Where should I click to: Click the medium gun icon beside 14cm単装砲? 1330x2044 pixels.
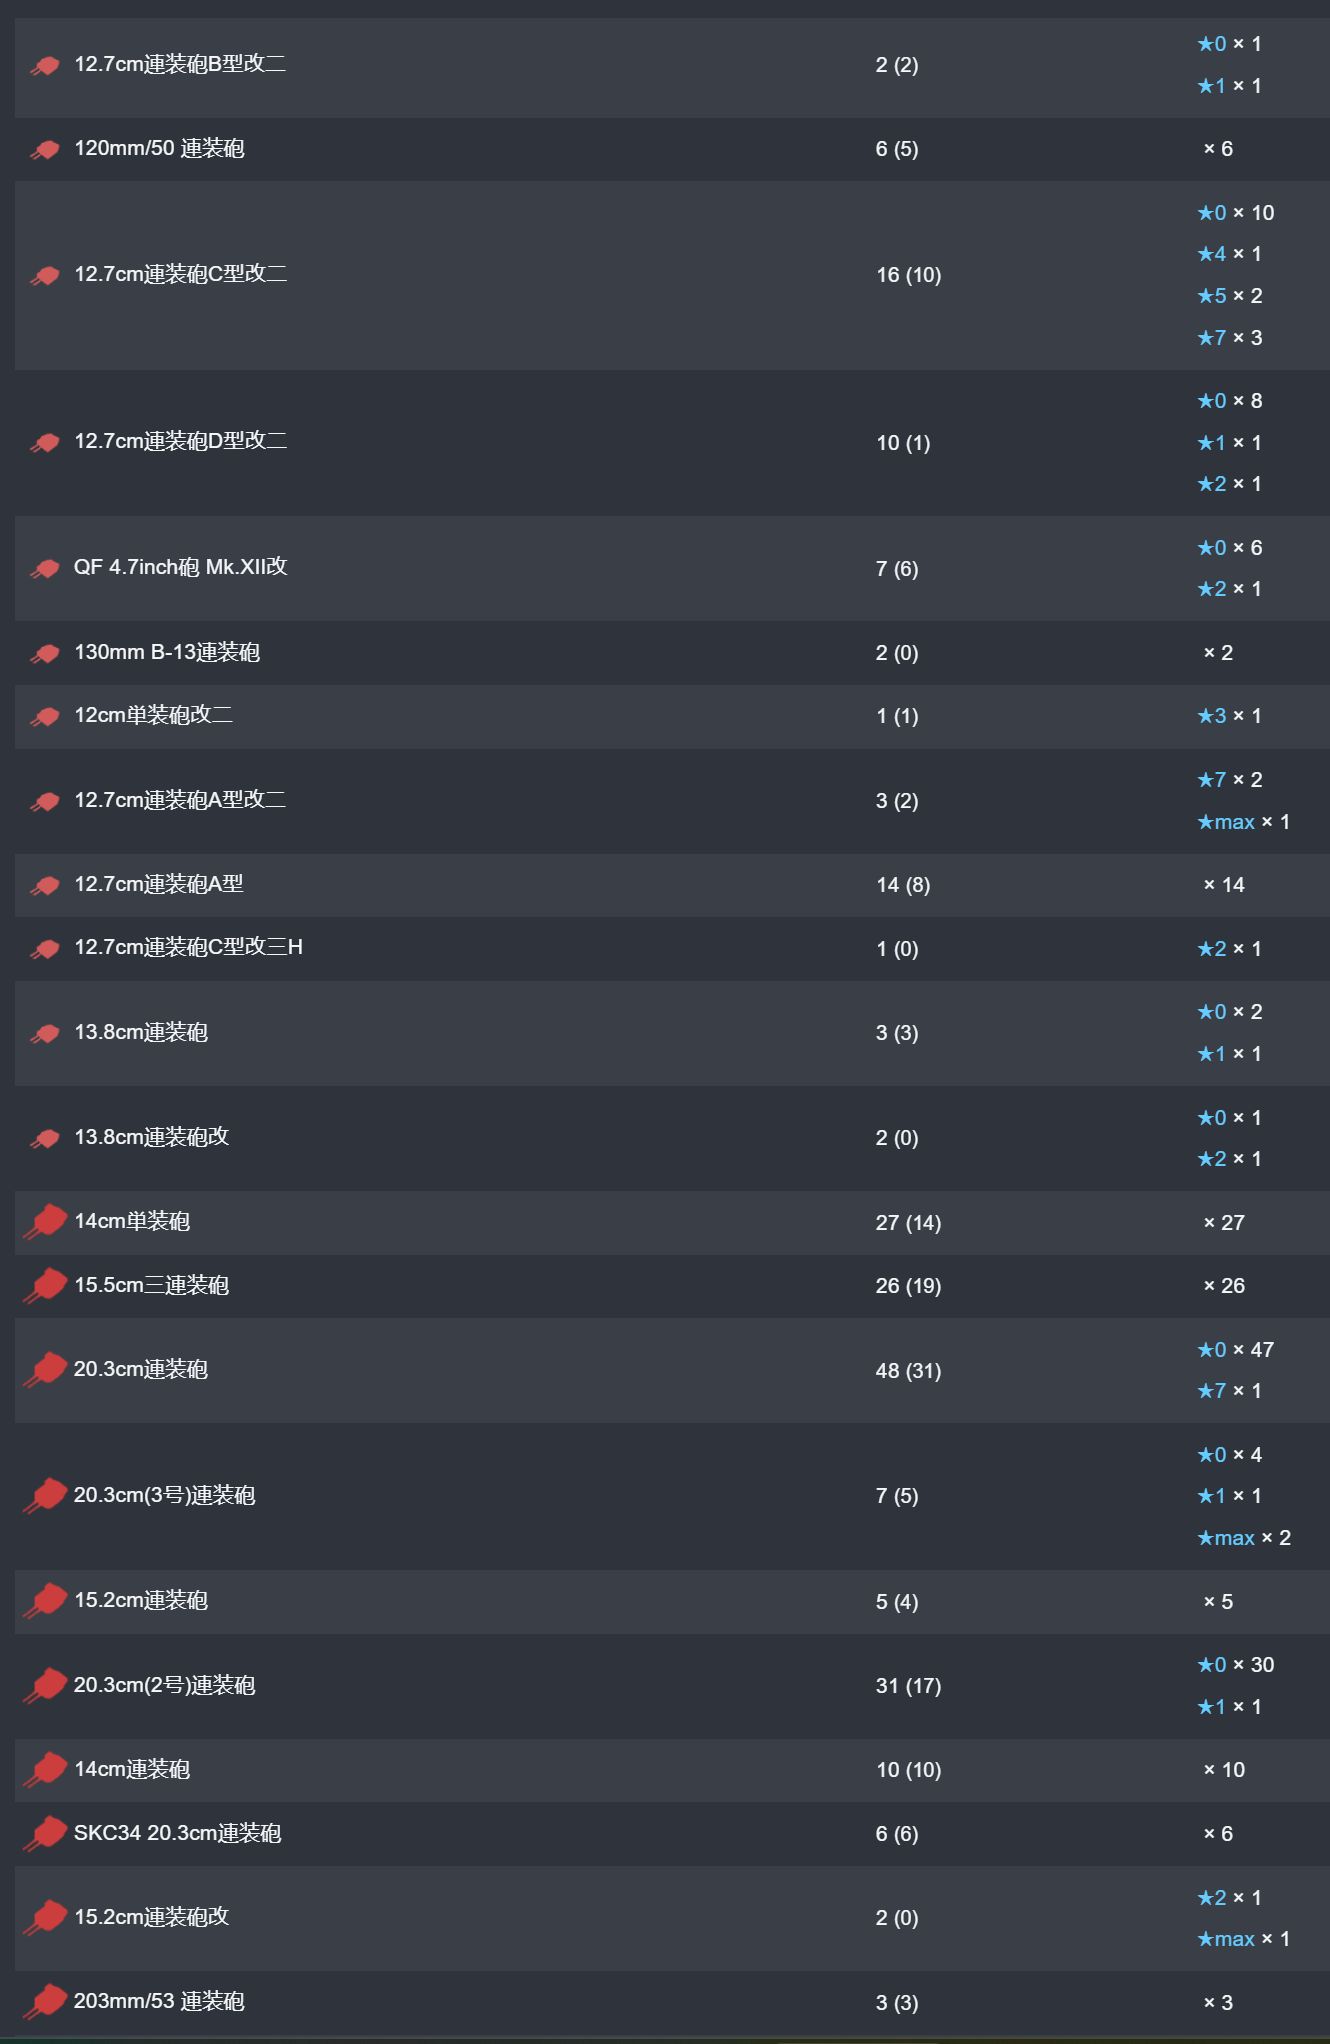tap(45, 1222)
